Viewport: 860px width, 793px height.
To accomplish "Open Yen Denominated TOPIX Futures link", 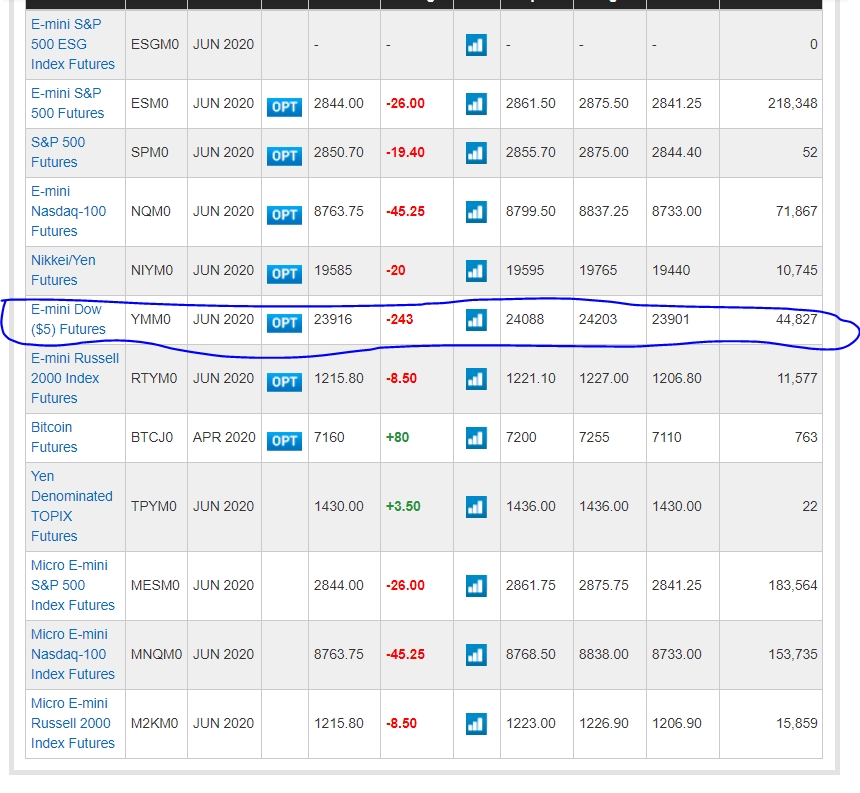I will (x=71, y=506).
